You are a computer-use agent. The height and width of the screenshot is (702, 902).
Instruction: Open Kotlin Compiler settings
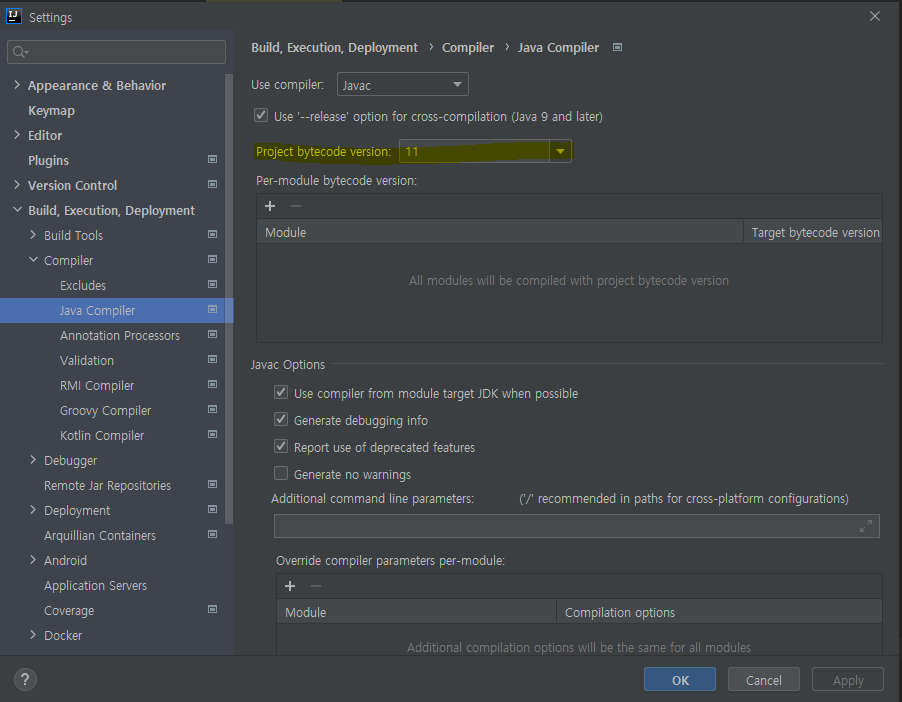pyautogui.click(x=102, y=436)
